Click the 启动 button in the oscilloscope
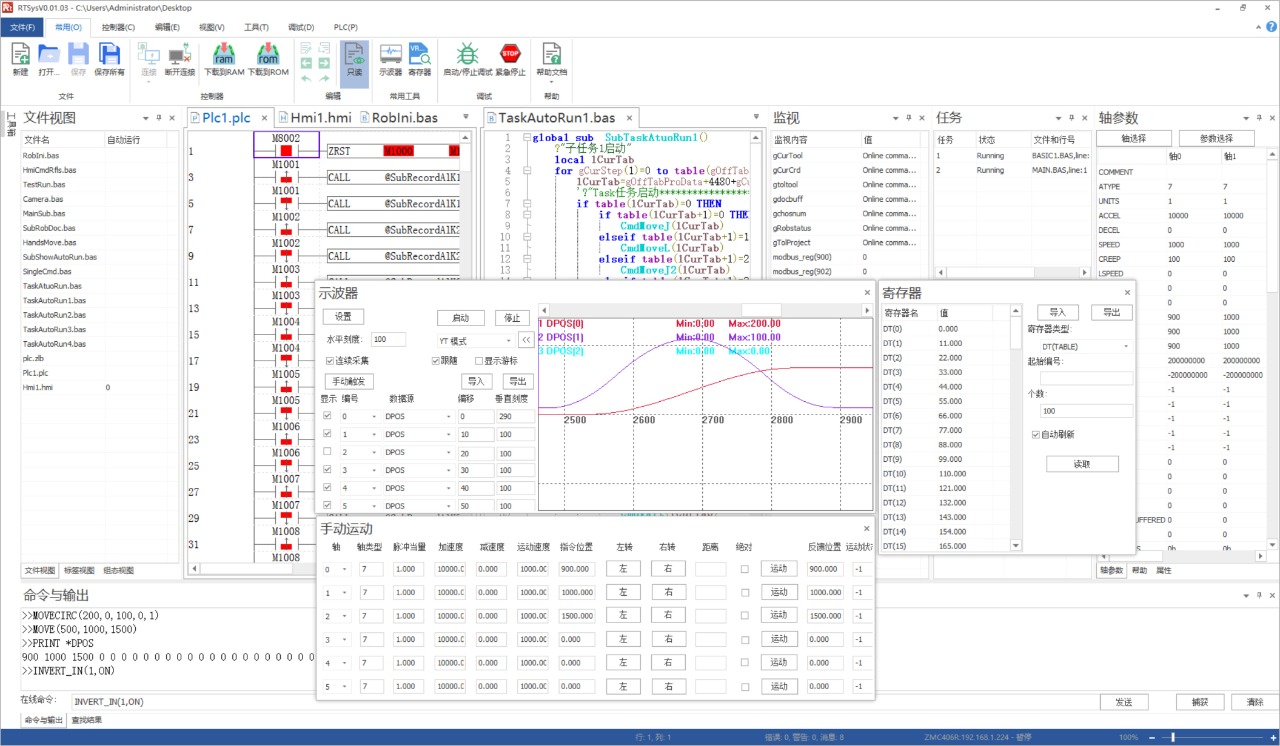1280x746 pixels. point(461,317)
